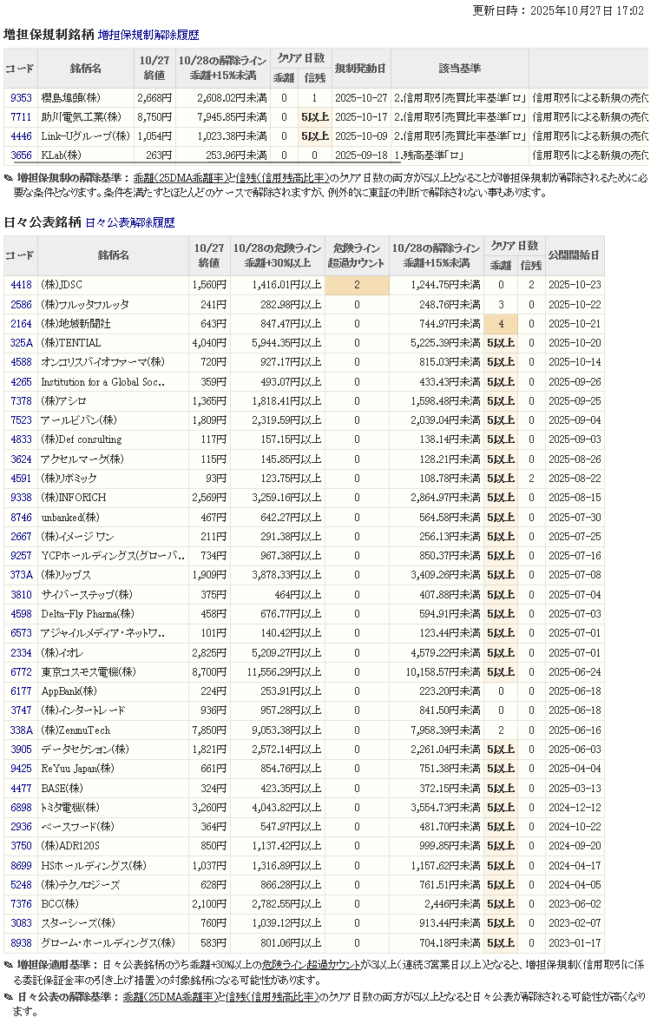Open stock code 4418 JDSC
Screen dimensions: 657x1024
click(20, 285)
